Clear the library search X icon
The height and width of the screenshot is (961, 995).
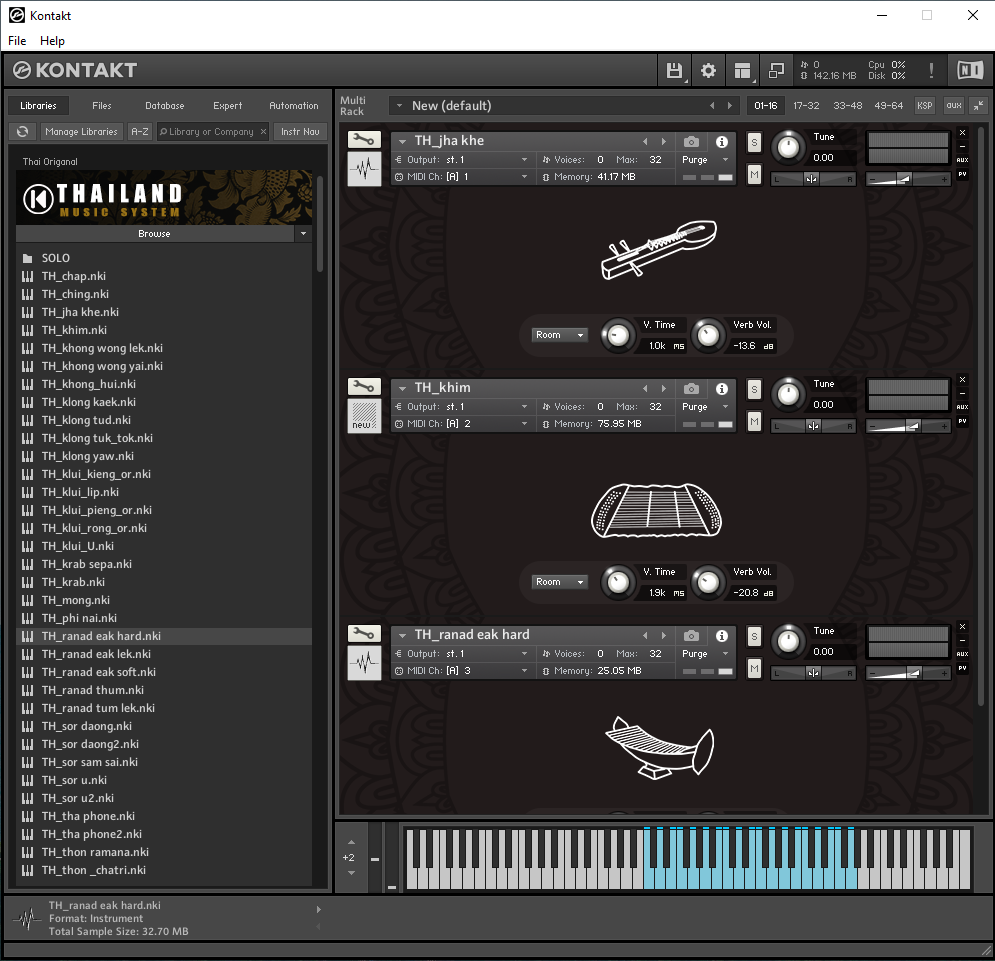click(263, 131)
